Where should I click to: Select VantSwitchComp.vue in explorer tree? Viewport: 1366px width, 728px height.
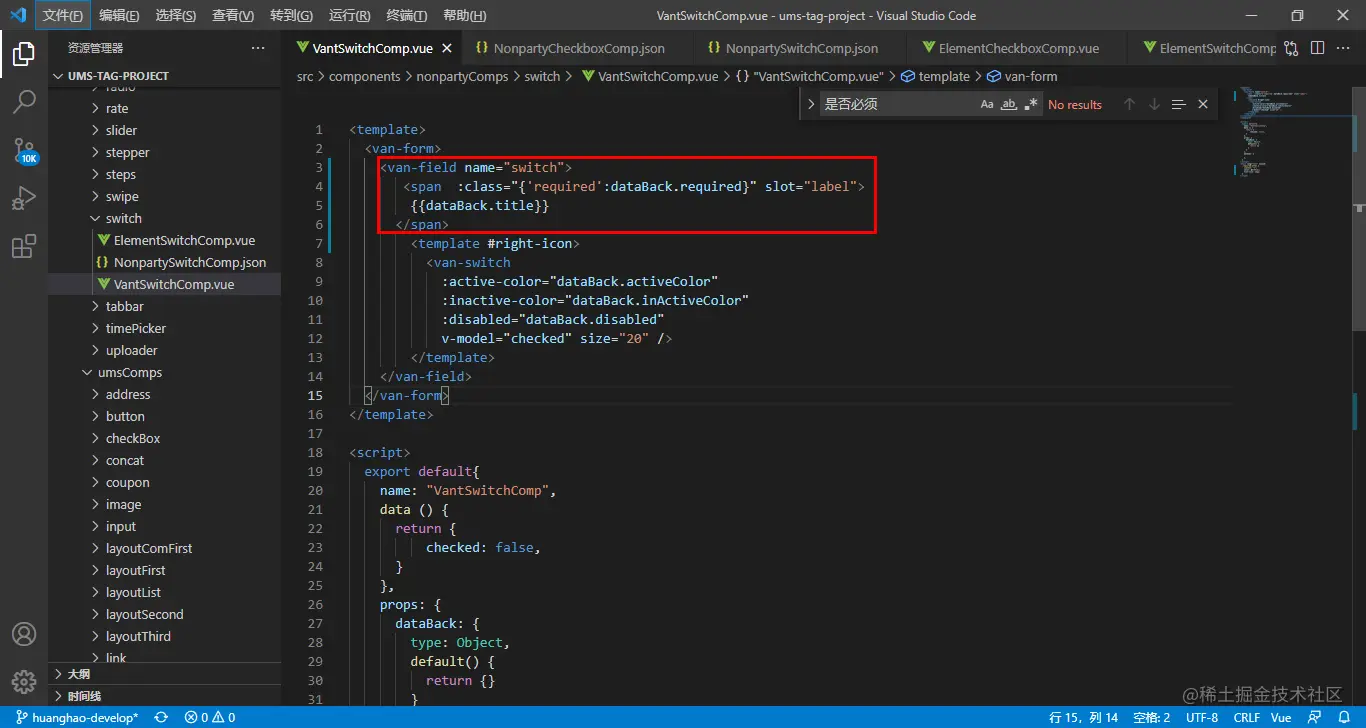click(164, 284)
